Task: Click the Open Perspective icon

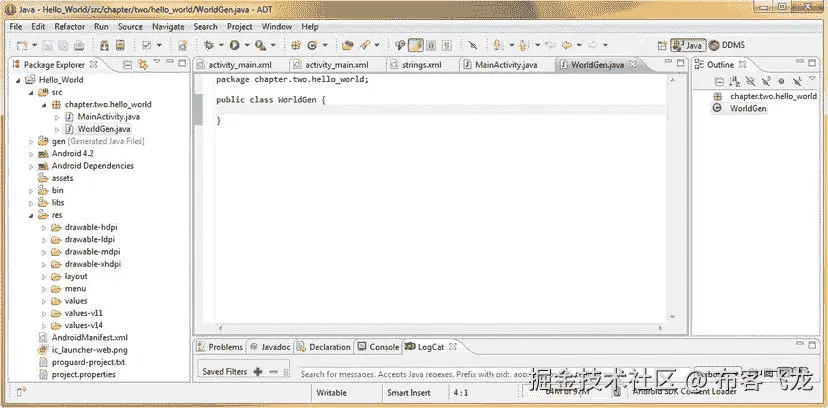Action: pyautogui.click(x=662, y=45)
